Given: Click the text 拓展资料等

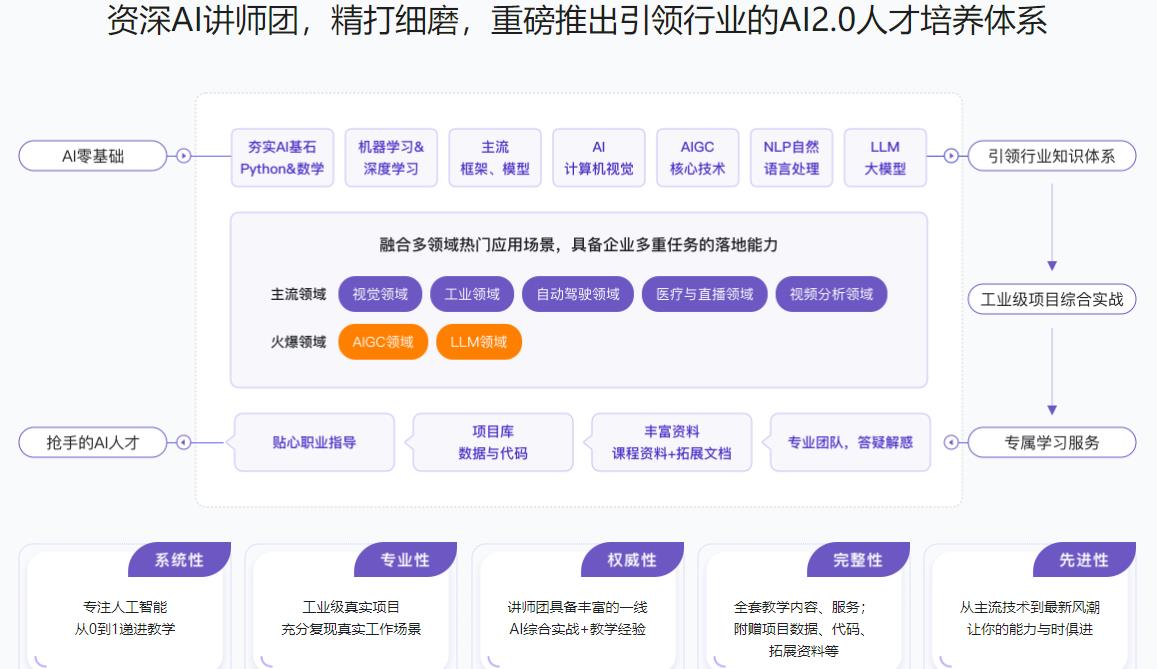Looking at the screenshot, I should point(804,651).
